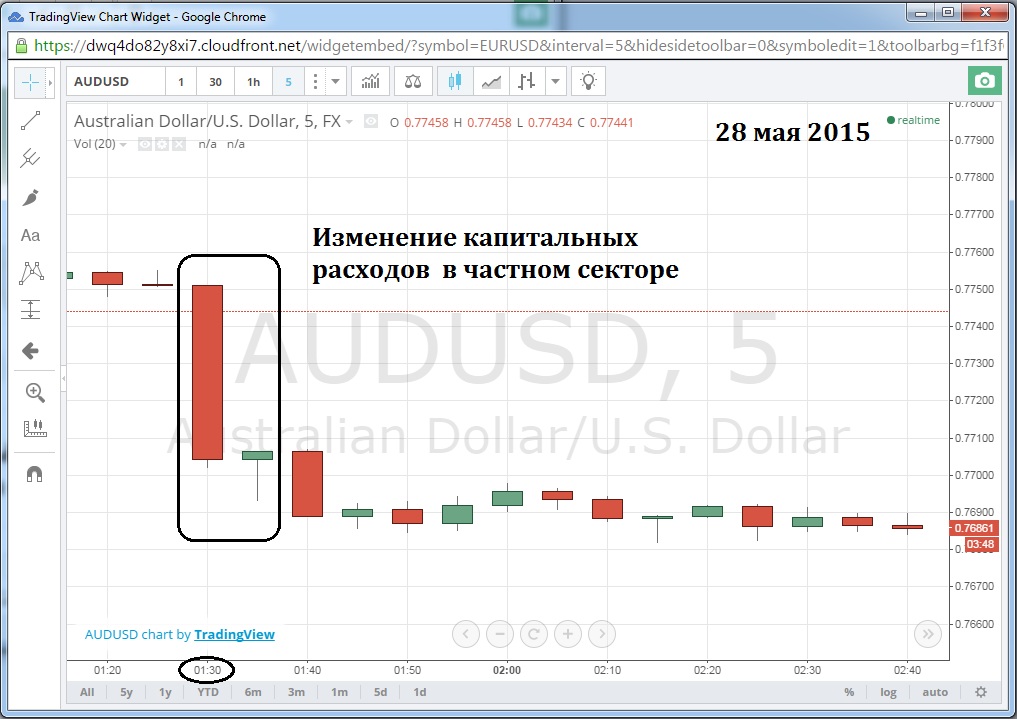Click the back arrow tool icon
The height and width of the screenshot is (725, 1017).
[x=30, y=351]
